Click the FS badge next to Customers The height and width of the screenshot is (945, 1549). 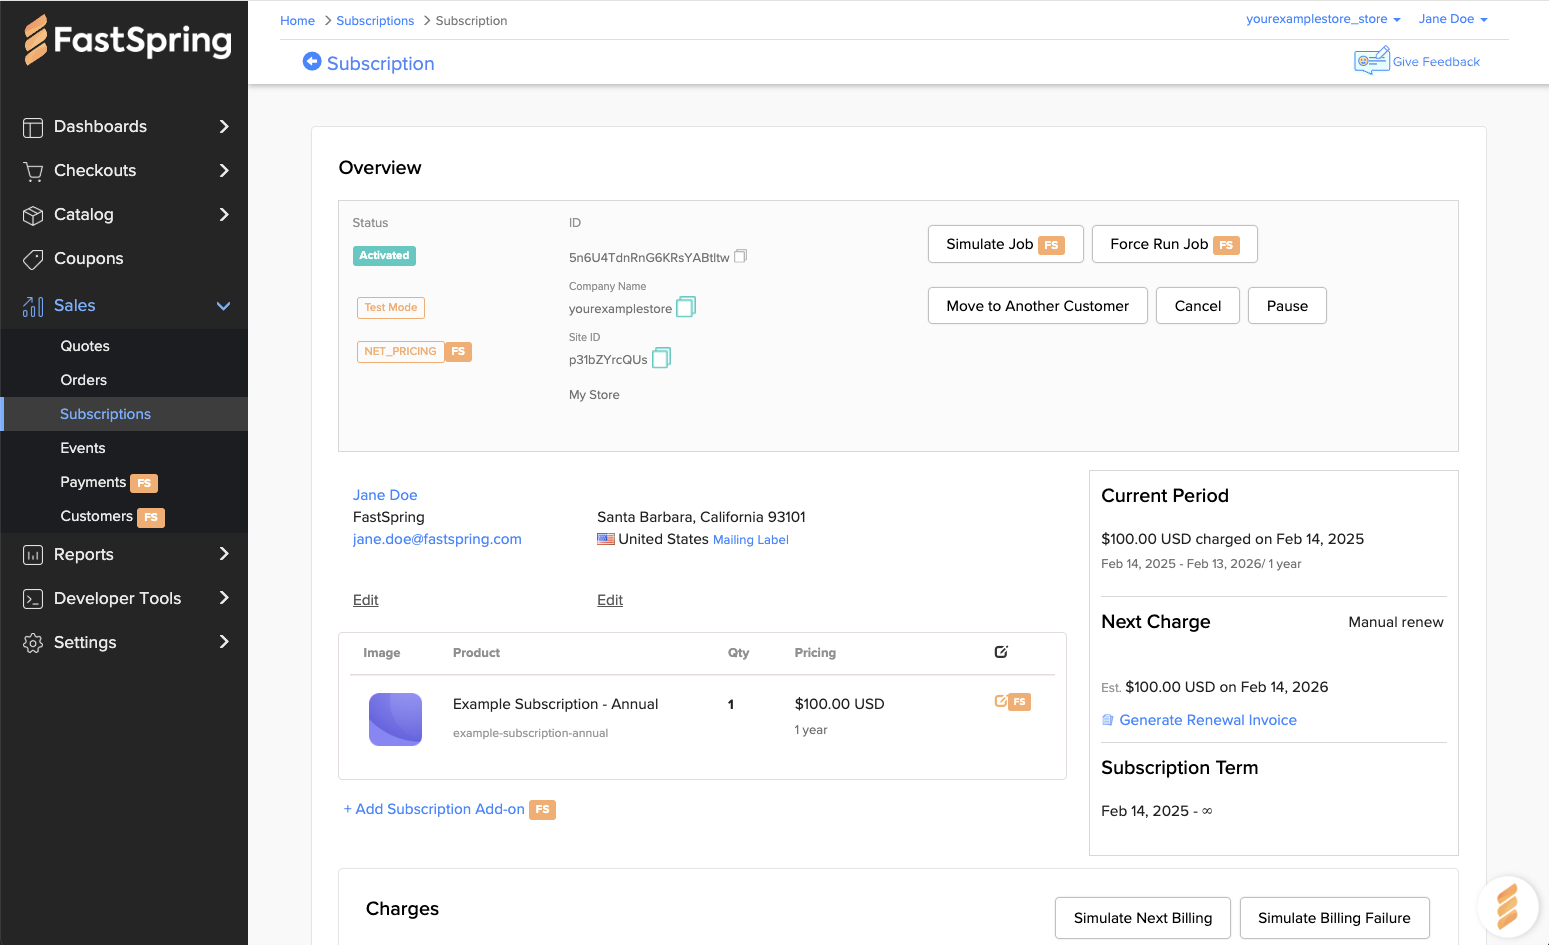point(151,517)
